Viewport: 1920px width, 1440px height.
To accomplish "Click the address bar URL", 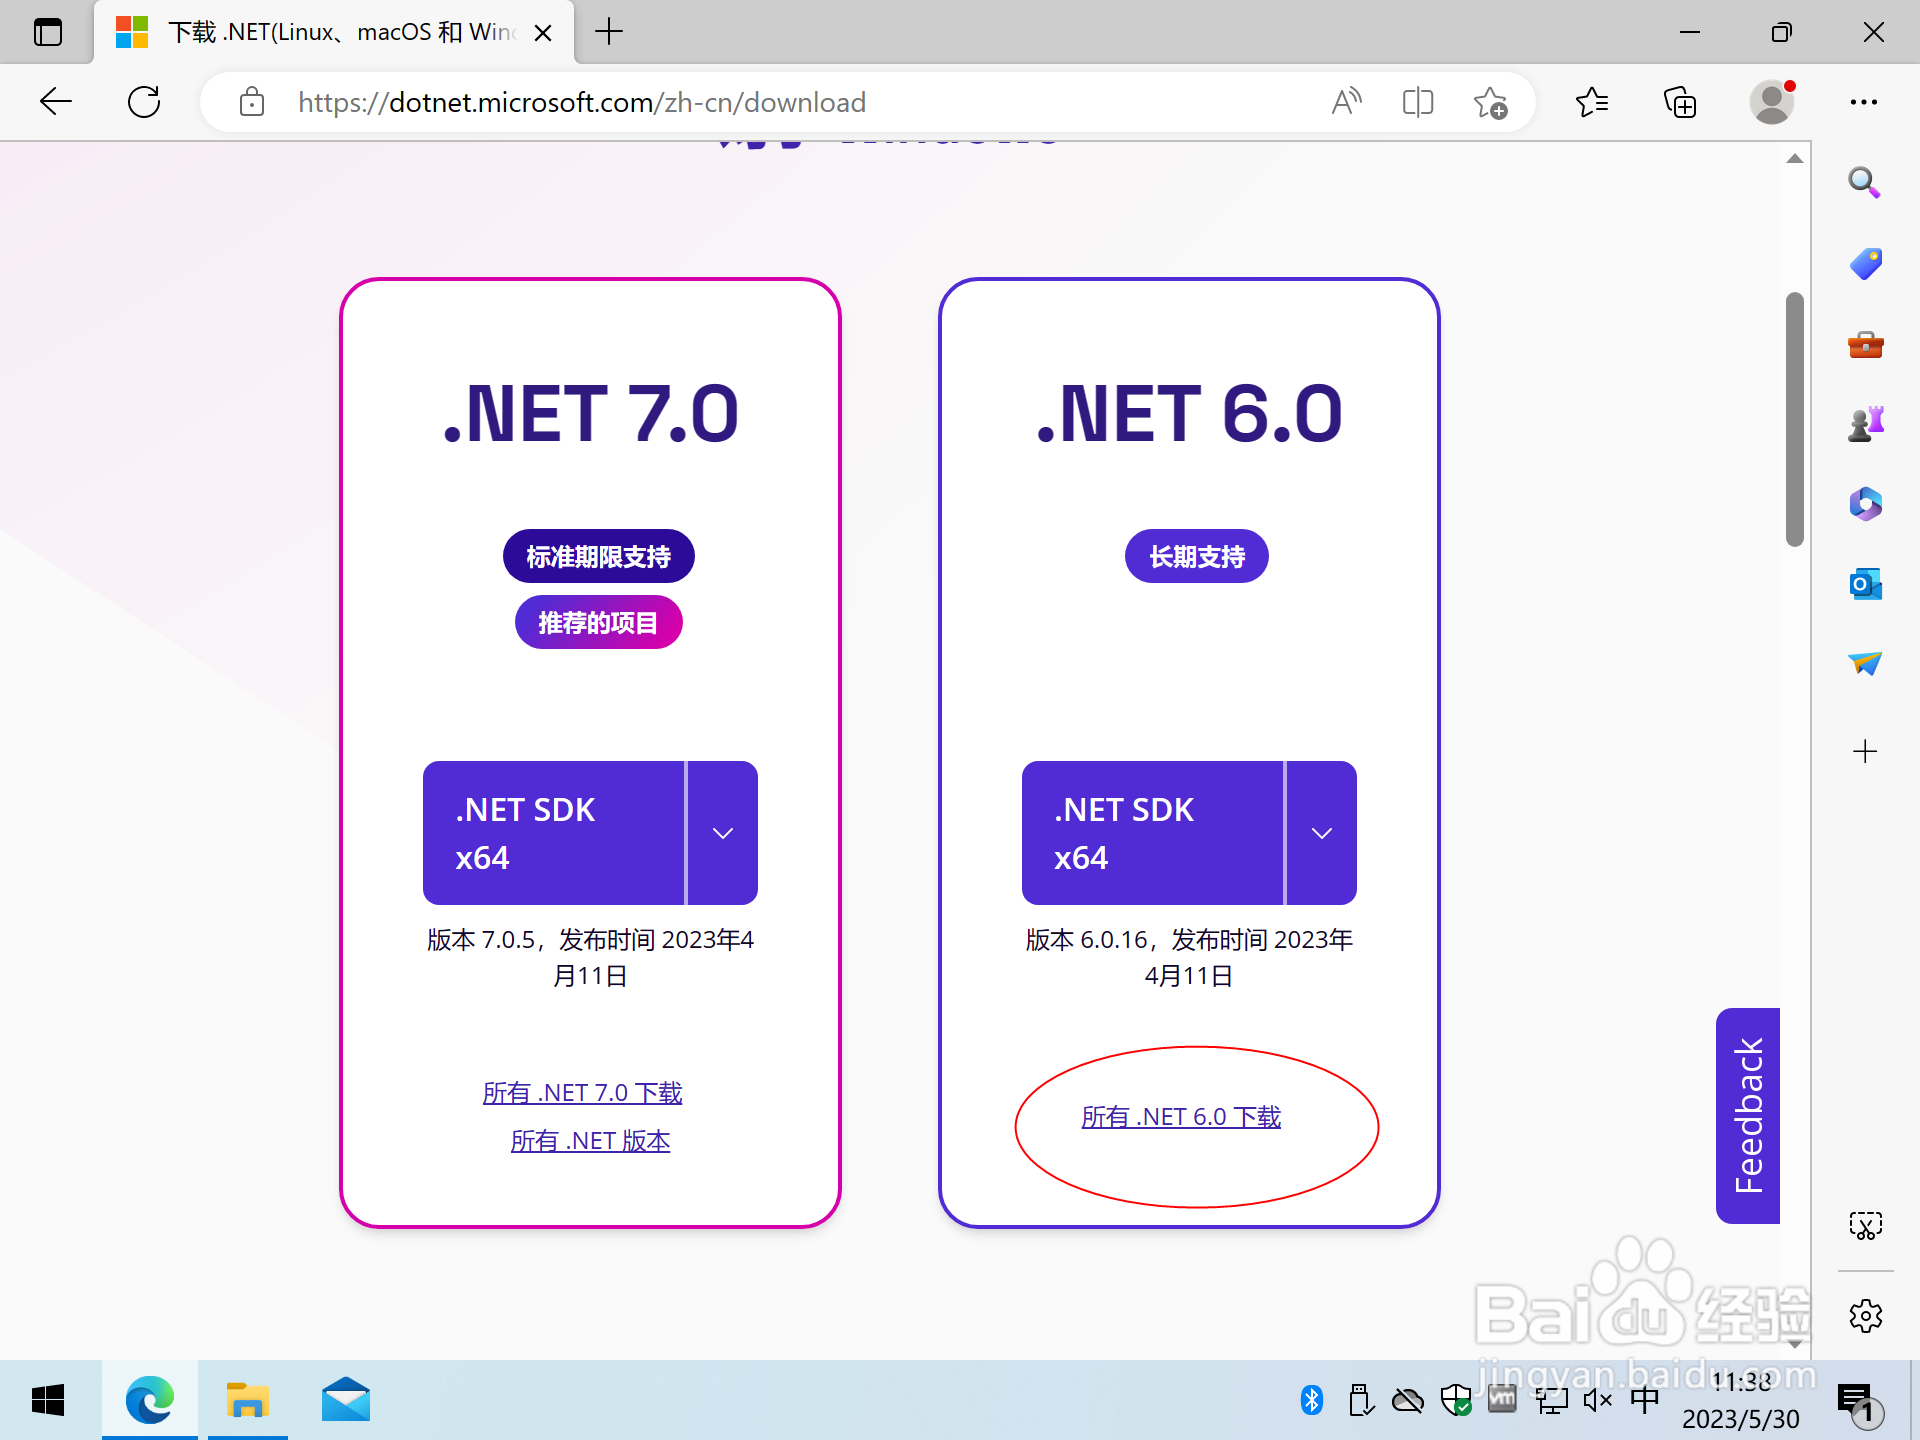I will click(582, 102).
